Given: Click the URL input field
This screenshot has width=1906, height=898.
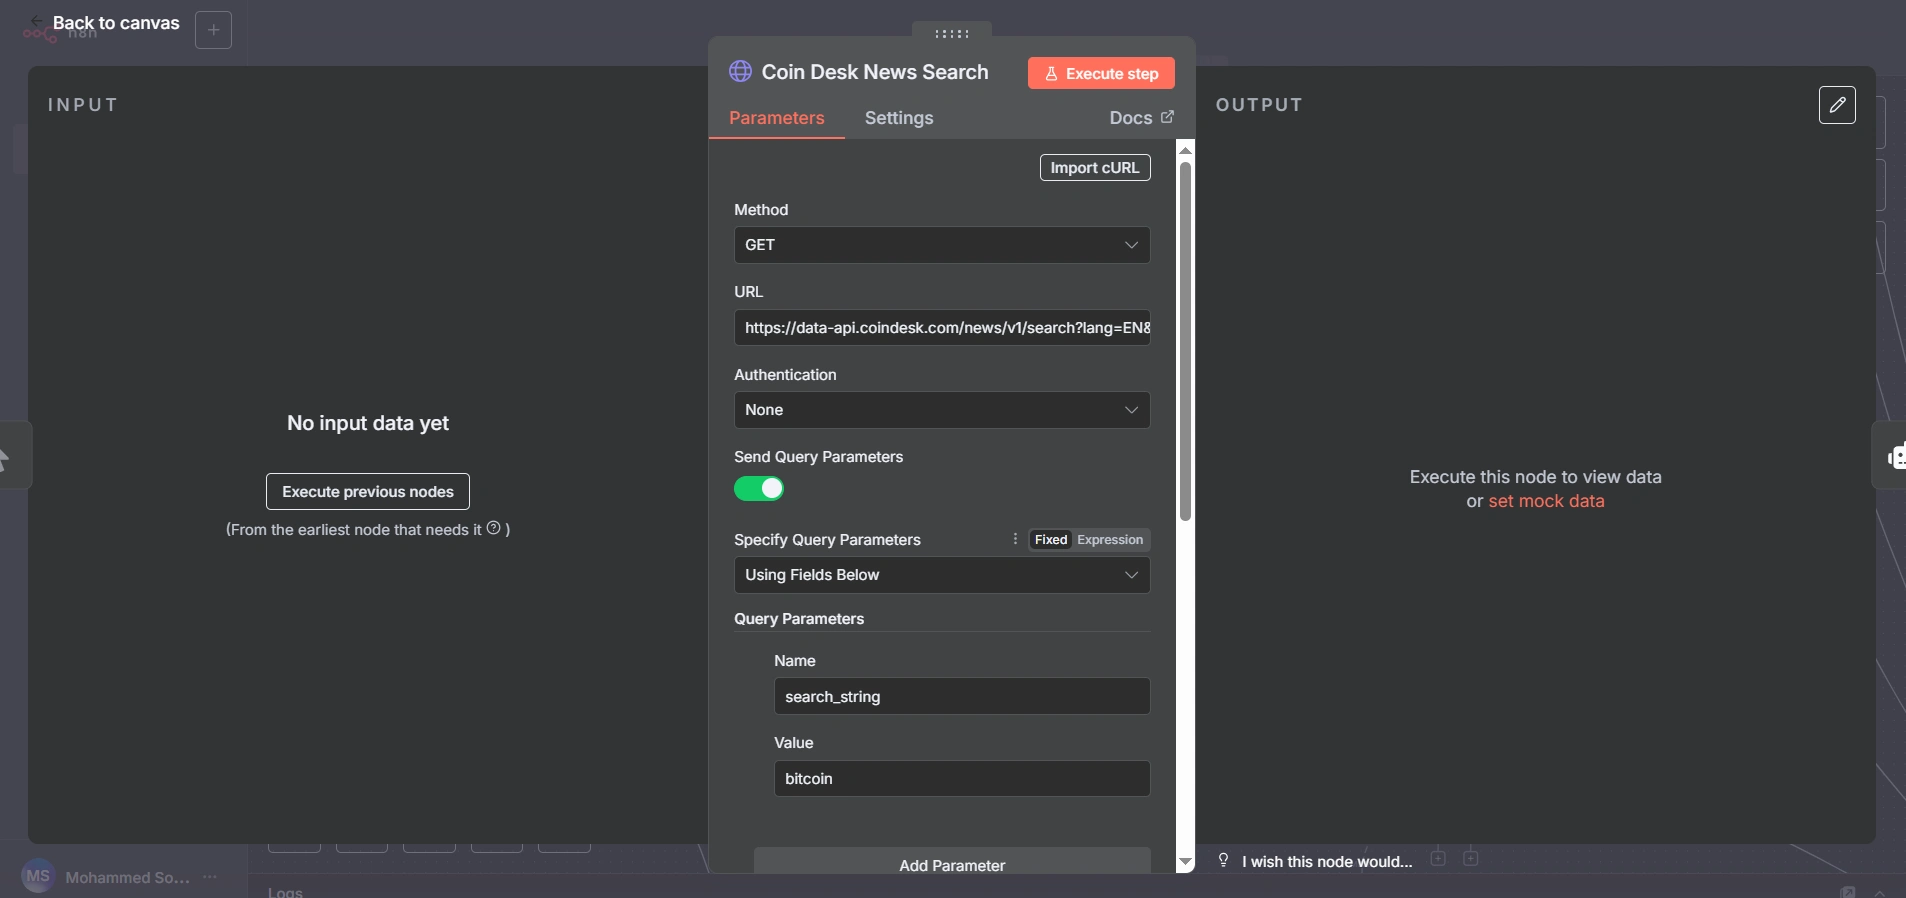Looking at the screenshot, I should [x=941, y=328].
